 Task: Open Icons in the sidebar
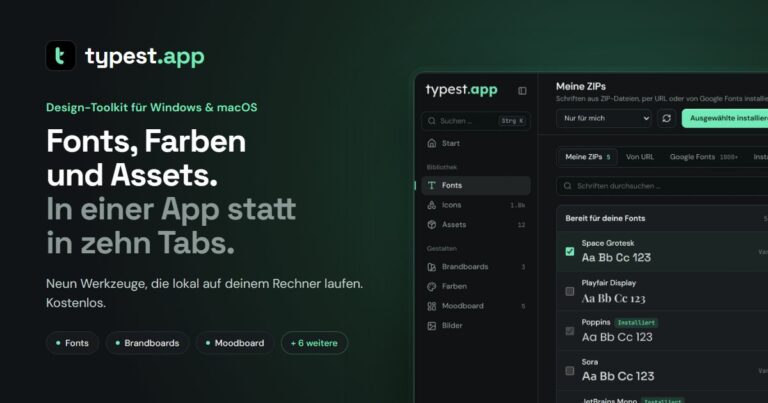[476, 205]
